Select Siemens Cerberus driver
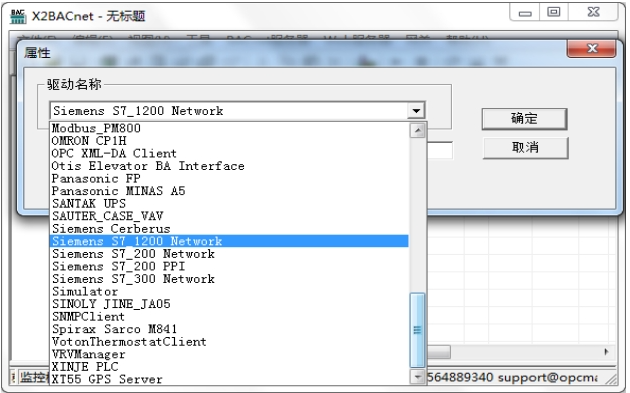 229,229
